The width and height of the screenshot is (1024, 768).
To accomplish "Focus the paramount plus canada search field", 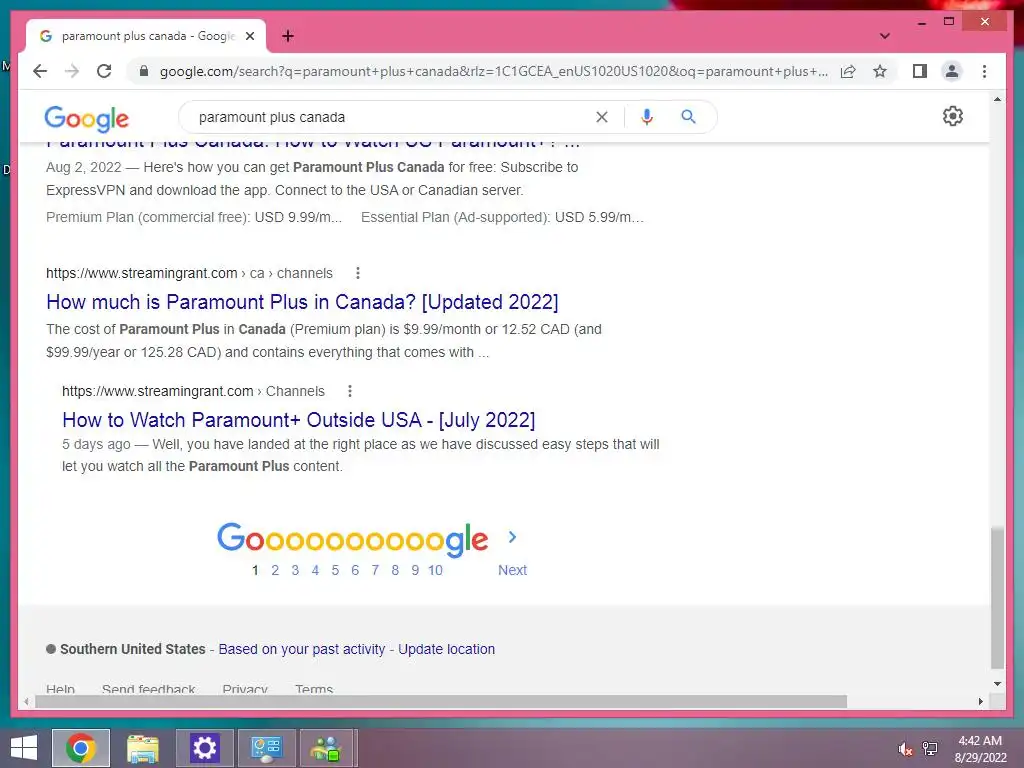I will coord(392,117).
